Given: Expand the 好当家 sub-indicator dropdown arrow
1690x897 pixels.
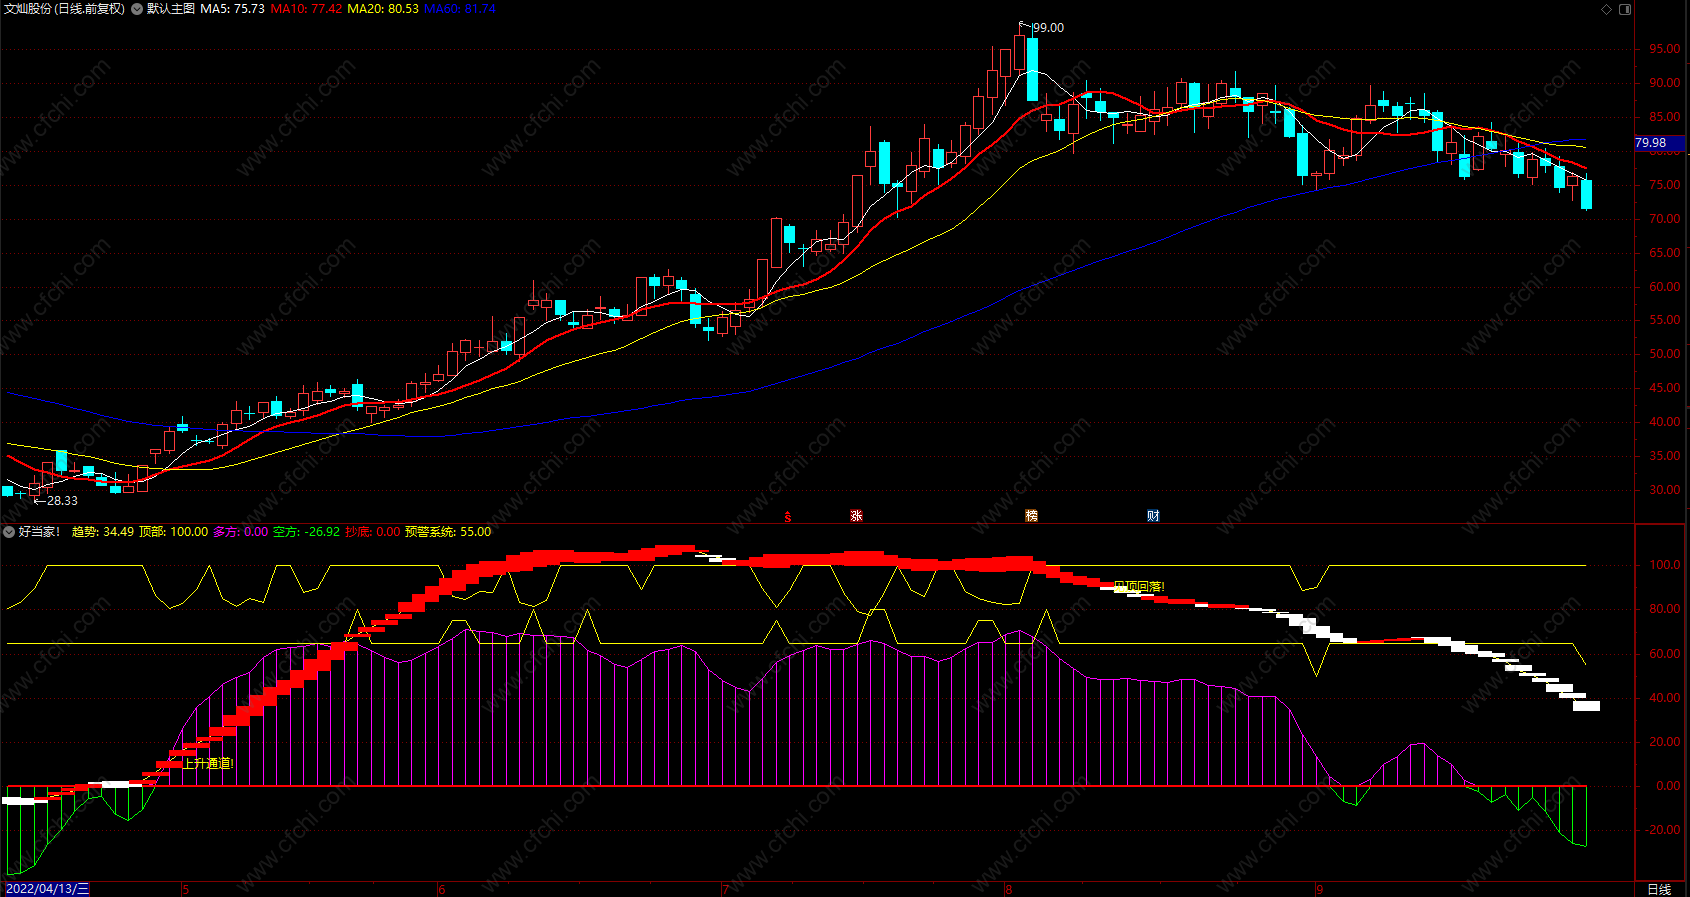Looking at the screenshot, I should pos(9,532).
